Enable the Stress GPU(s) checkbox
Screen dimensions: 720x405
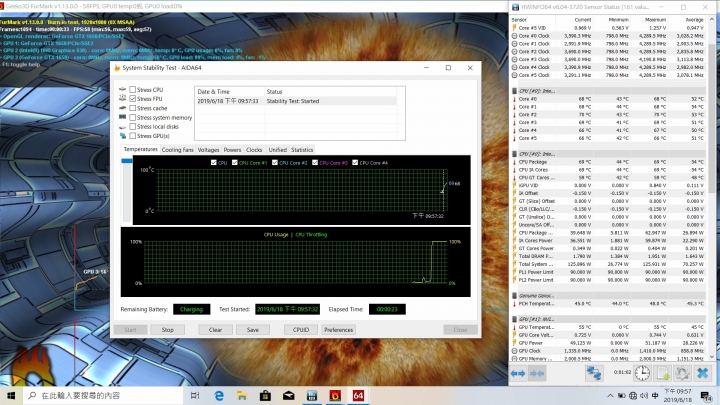[132, 136]
